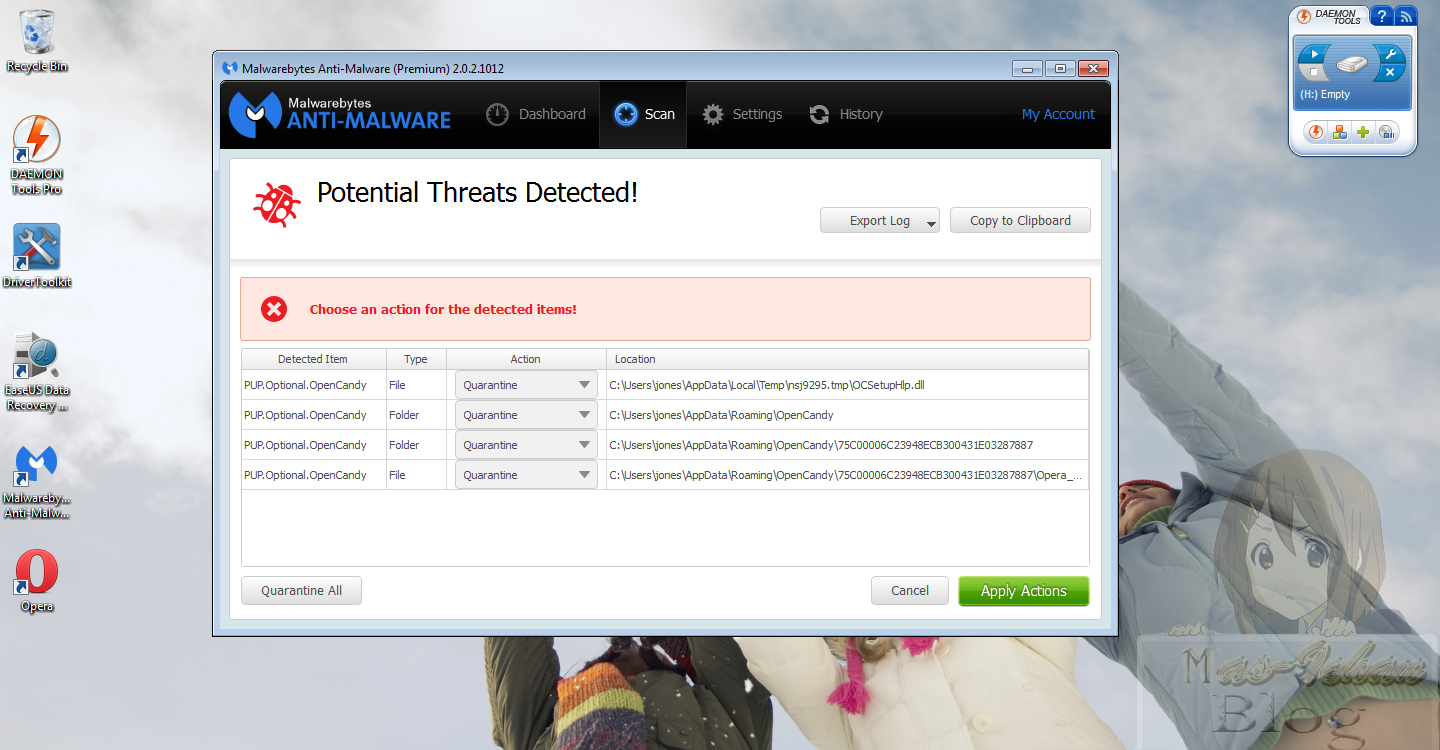Sort by the Action column header
The height and width of the screenshot is (750, 1440).
(526, 359)
